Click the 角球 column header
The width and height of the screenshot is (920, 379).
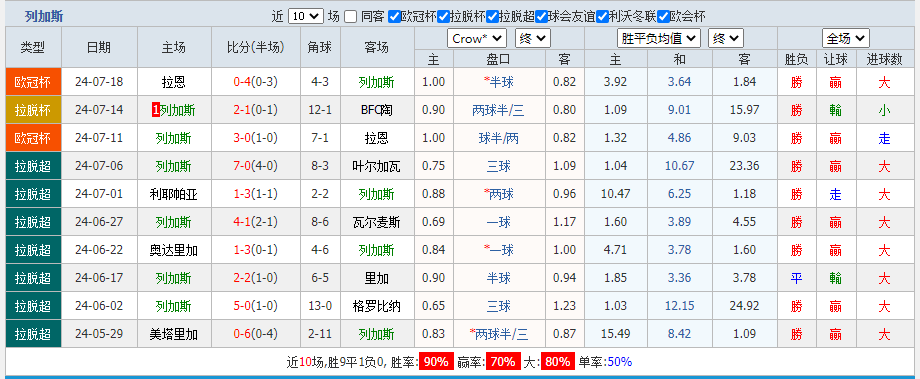[x=320, y=48]
